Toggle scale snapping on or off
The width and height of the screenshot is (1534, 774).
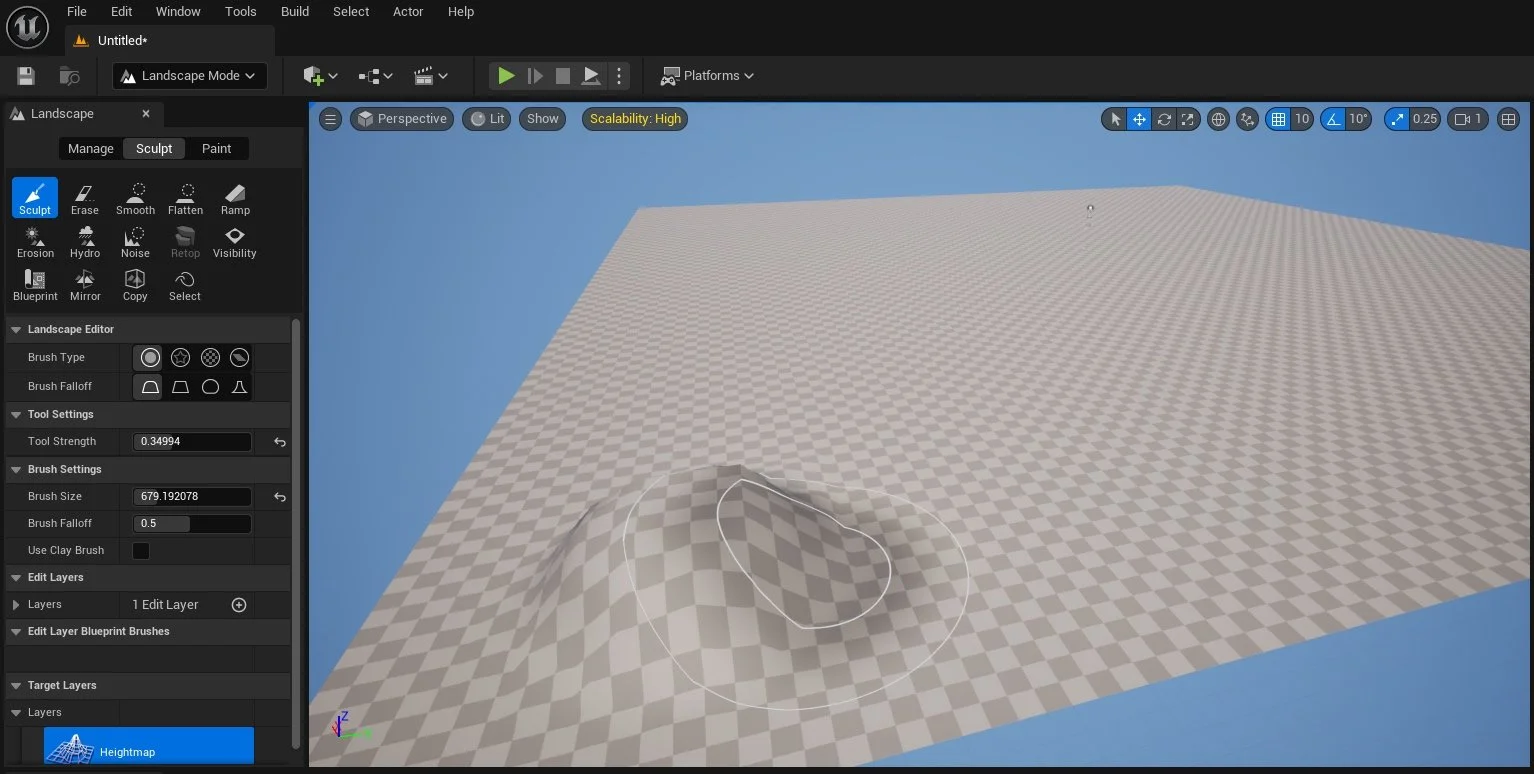(x=1397, y=119)
